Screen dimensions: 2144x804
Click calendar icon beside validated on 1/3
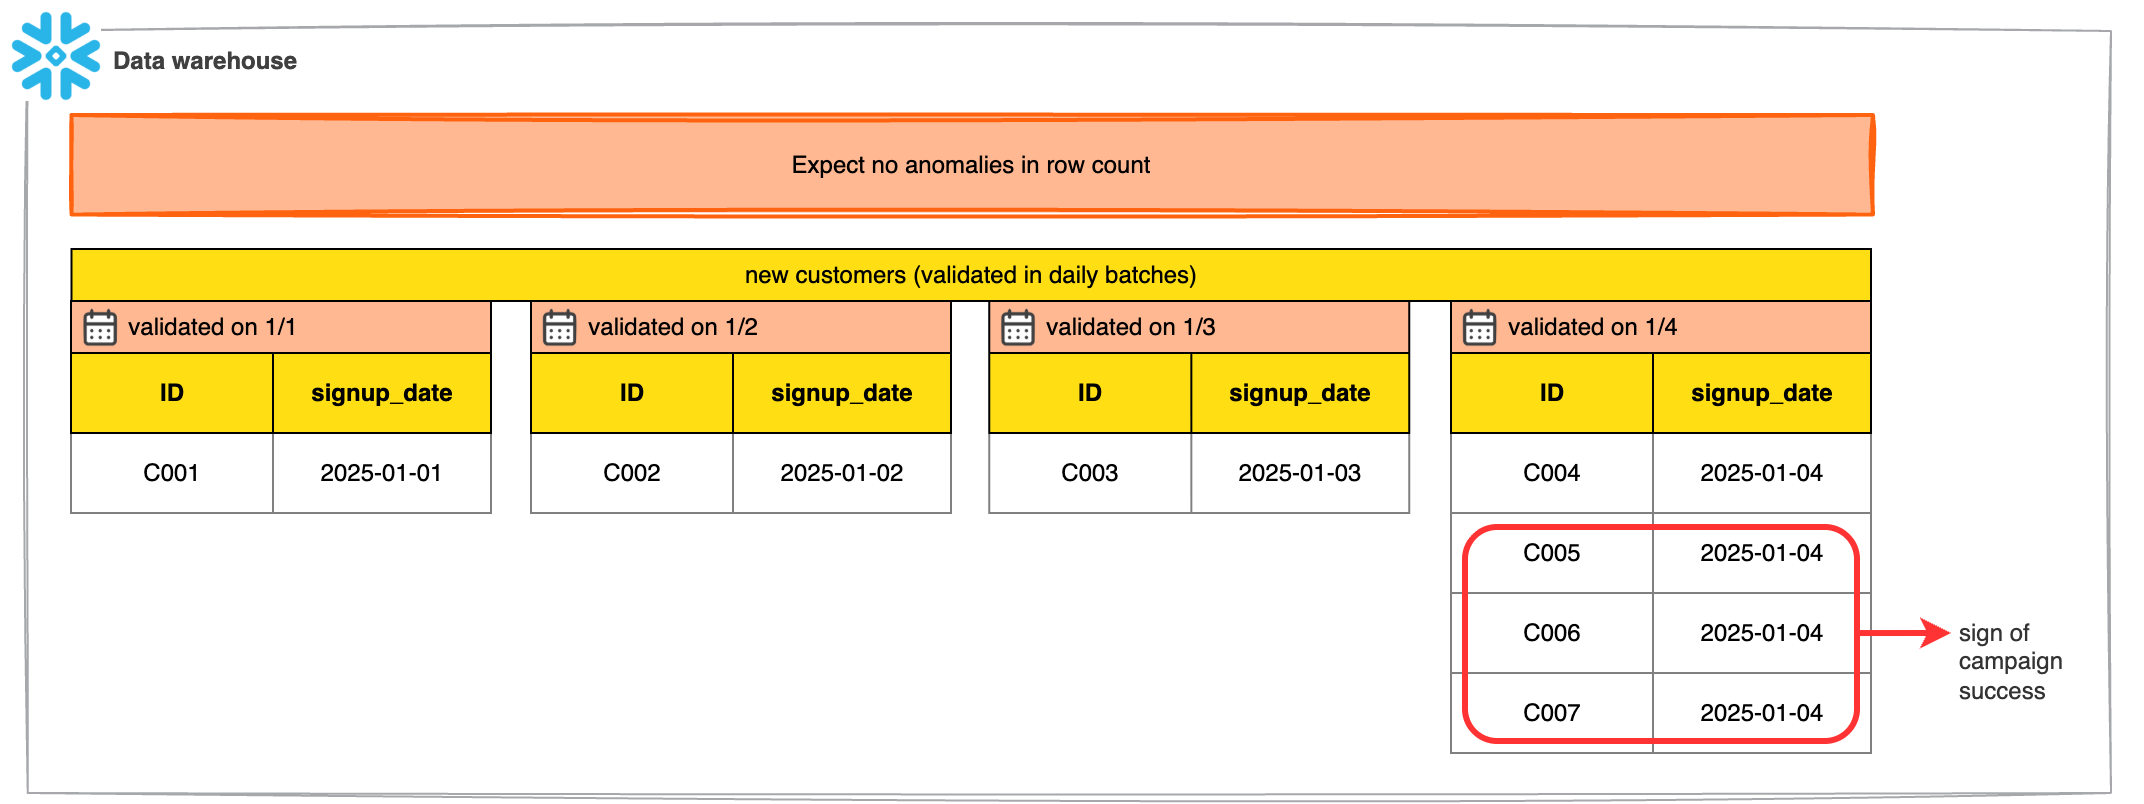pyautogui.click(x=1018, y=327)
